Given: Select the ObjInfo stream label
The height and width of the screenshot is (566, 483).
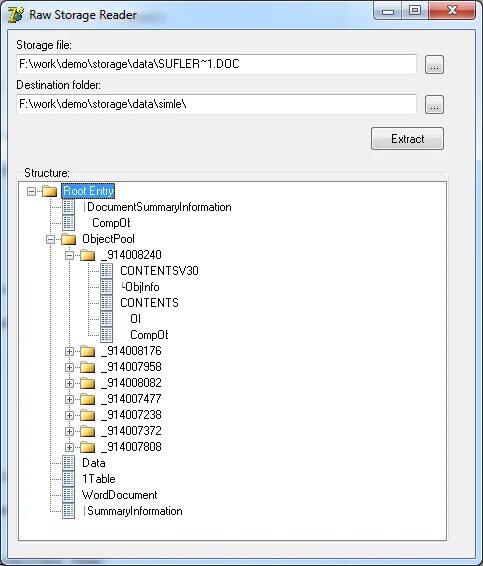Looking at the screenshot, I should 140,287.
